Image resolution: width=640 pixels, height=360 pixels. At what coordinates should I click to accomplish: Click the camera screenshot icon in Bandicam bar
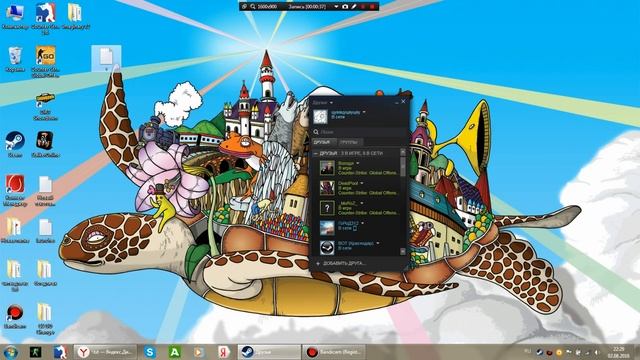[345, 7]
